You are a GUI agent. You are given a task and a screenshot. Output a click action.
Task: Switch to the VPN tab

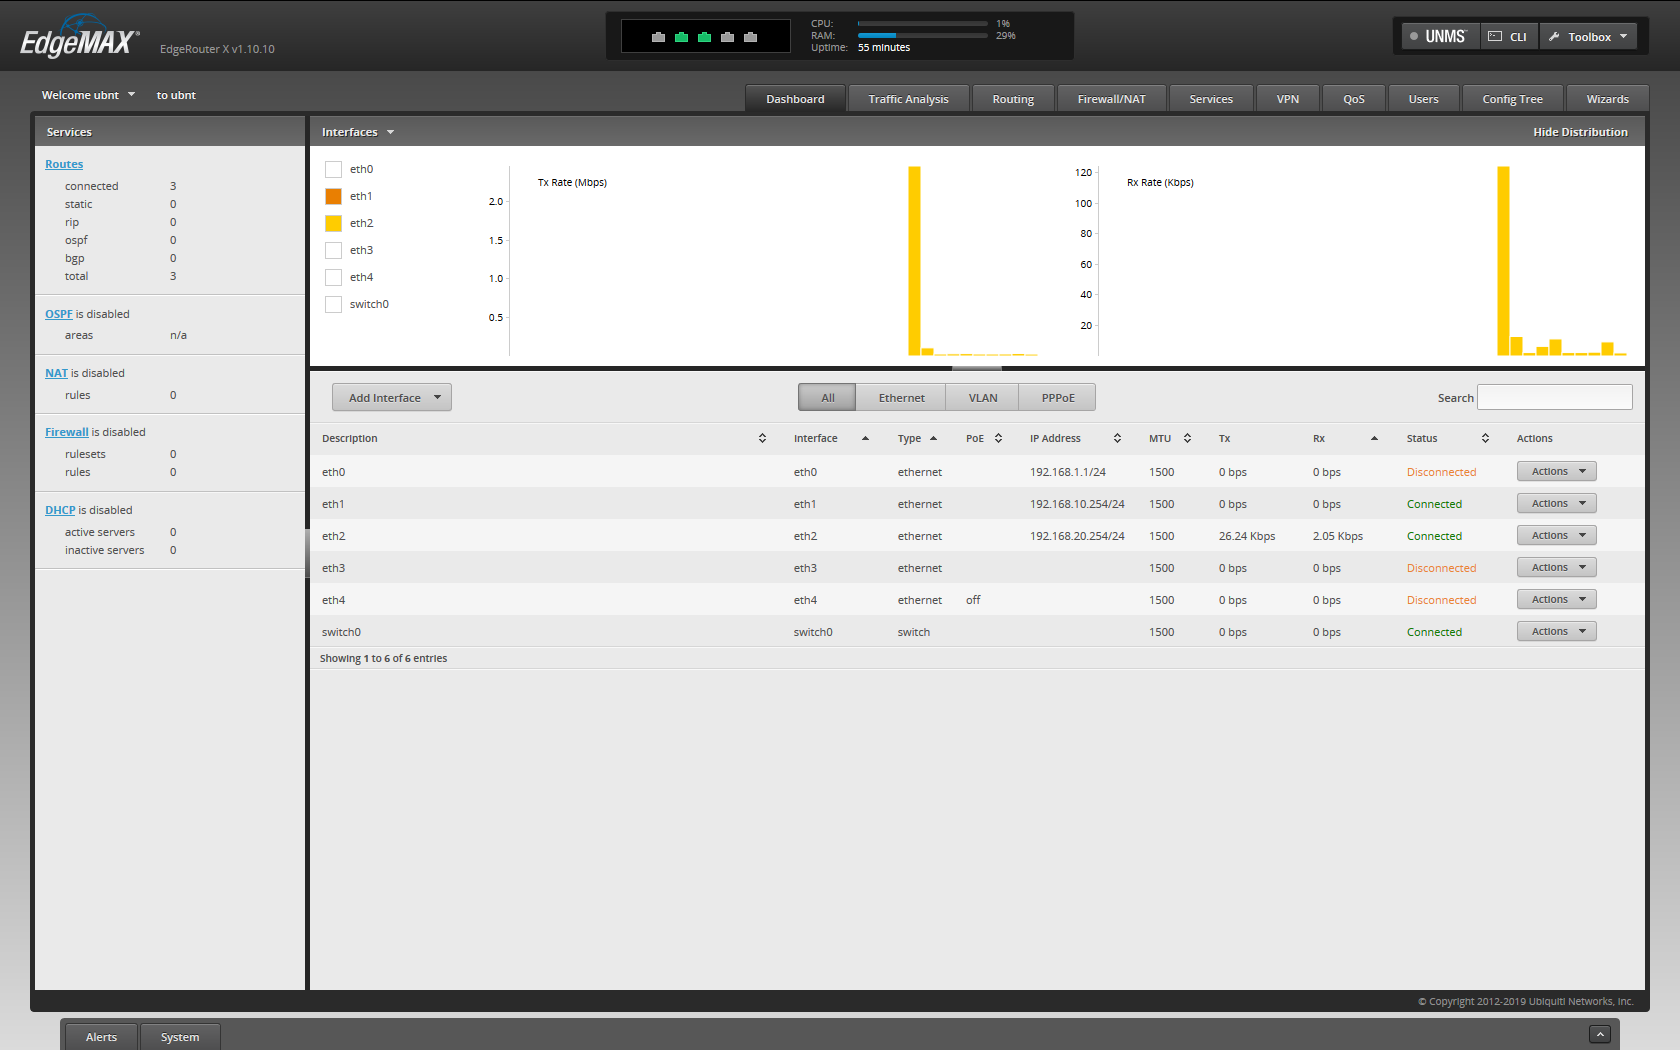tap(1288, 99)
